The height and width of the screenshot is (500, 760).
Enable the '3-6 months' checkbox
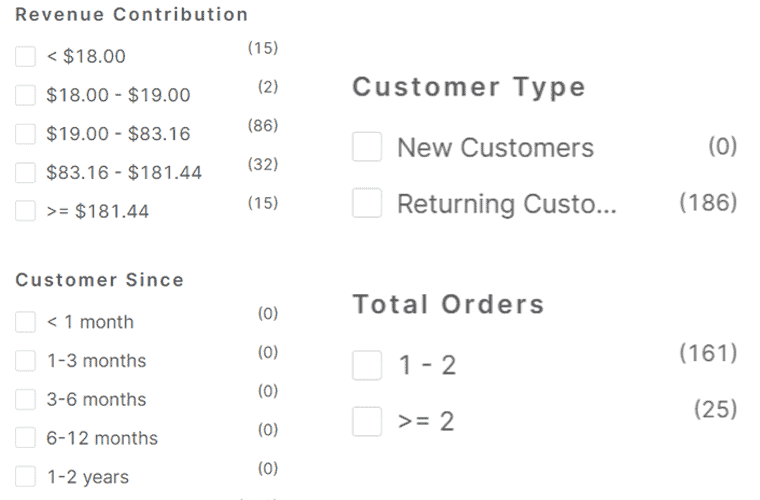coord(26,400)
